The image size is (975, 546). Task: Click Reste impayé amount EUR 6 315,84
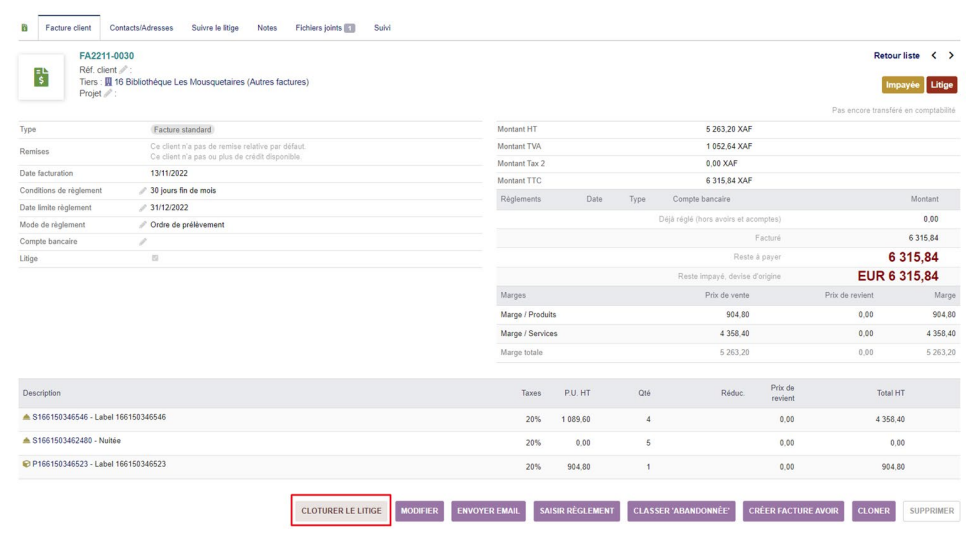[x=898, y=276]
